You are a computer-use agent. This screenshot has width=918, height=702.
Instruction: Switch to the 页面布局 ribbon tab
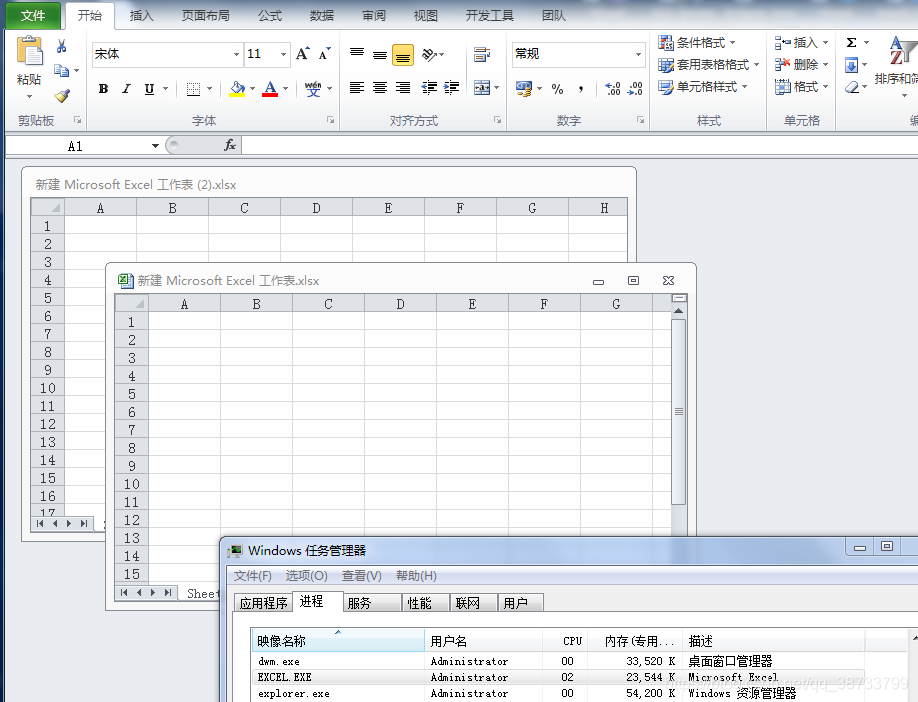pos(205,16)
